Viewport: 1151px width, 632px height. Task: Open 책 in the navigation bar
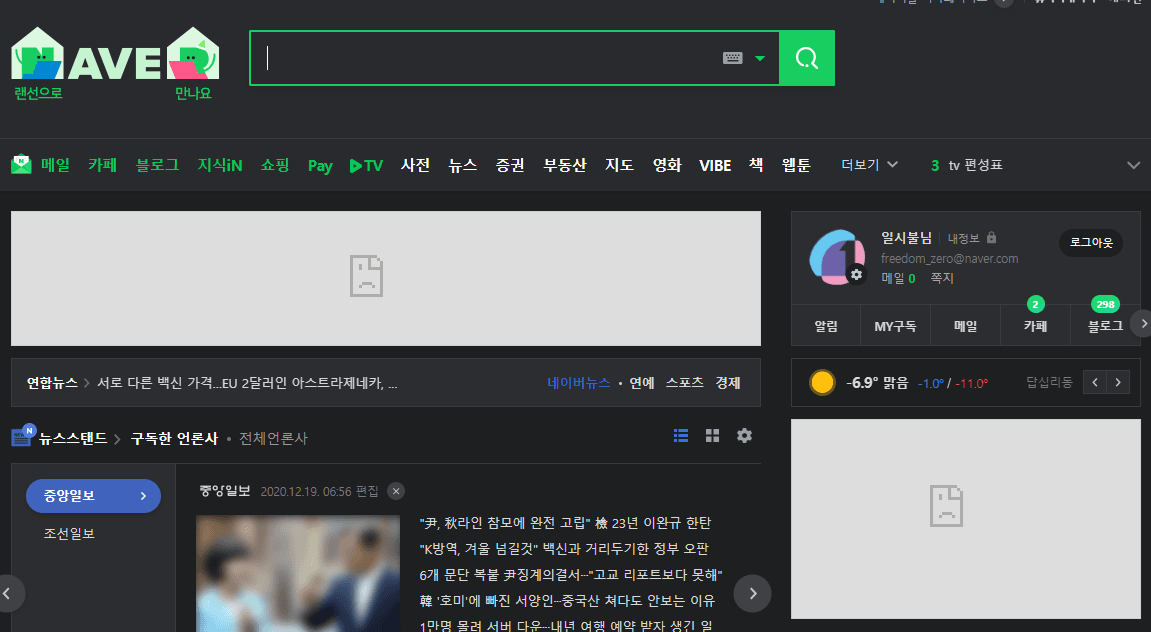pyautogui.click(x=756, y=164)
